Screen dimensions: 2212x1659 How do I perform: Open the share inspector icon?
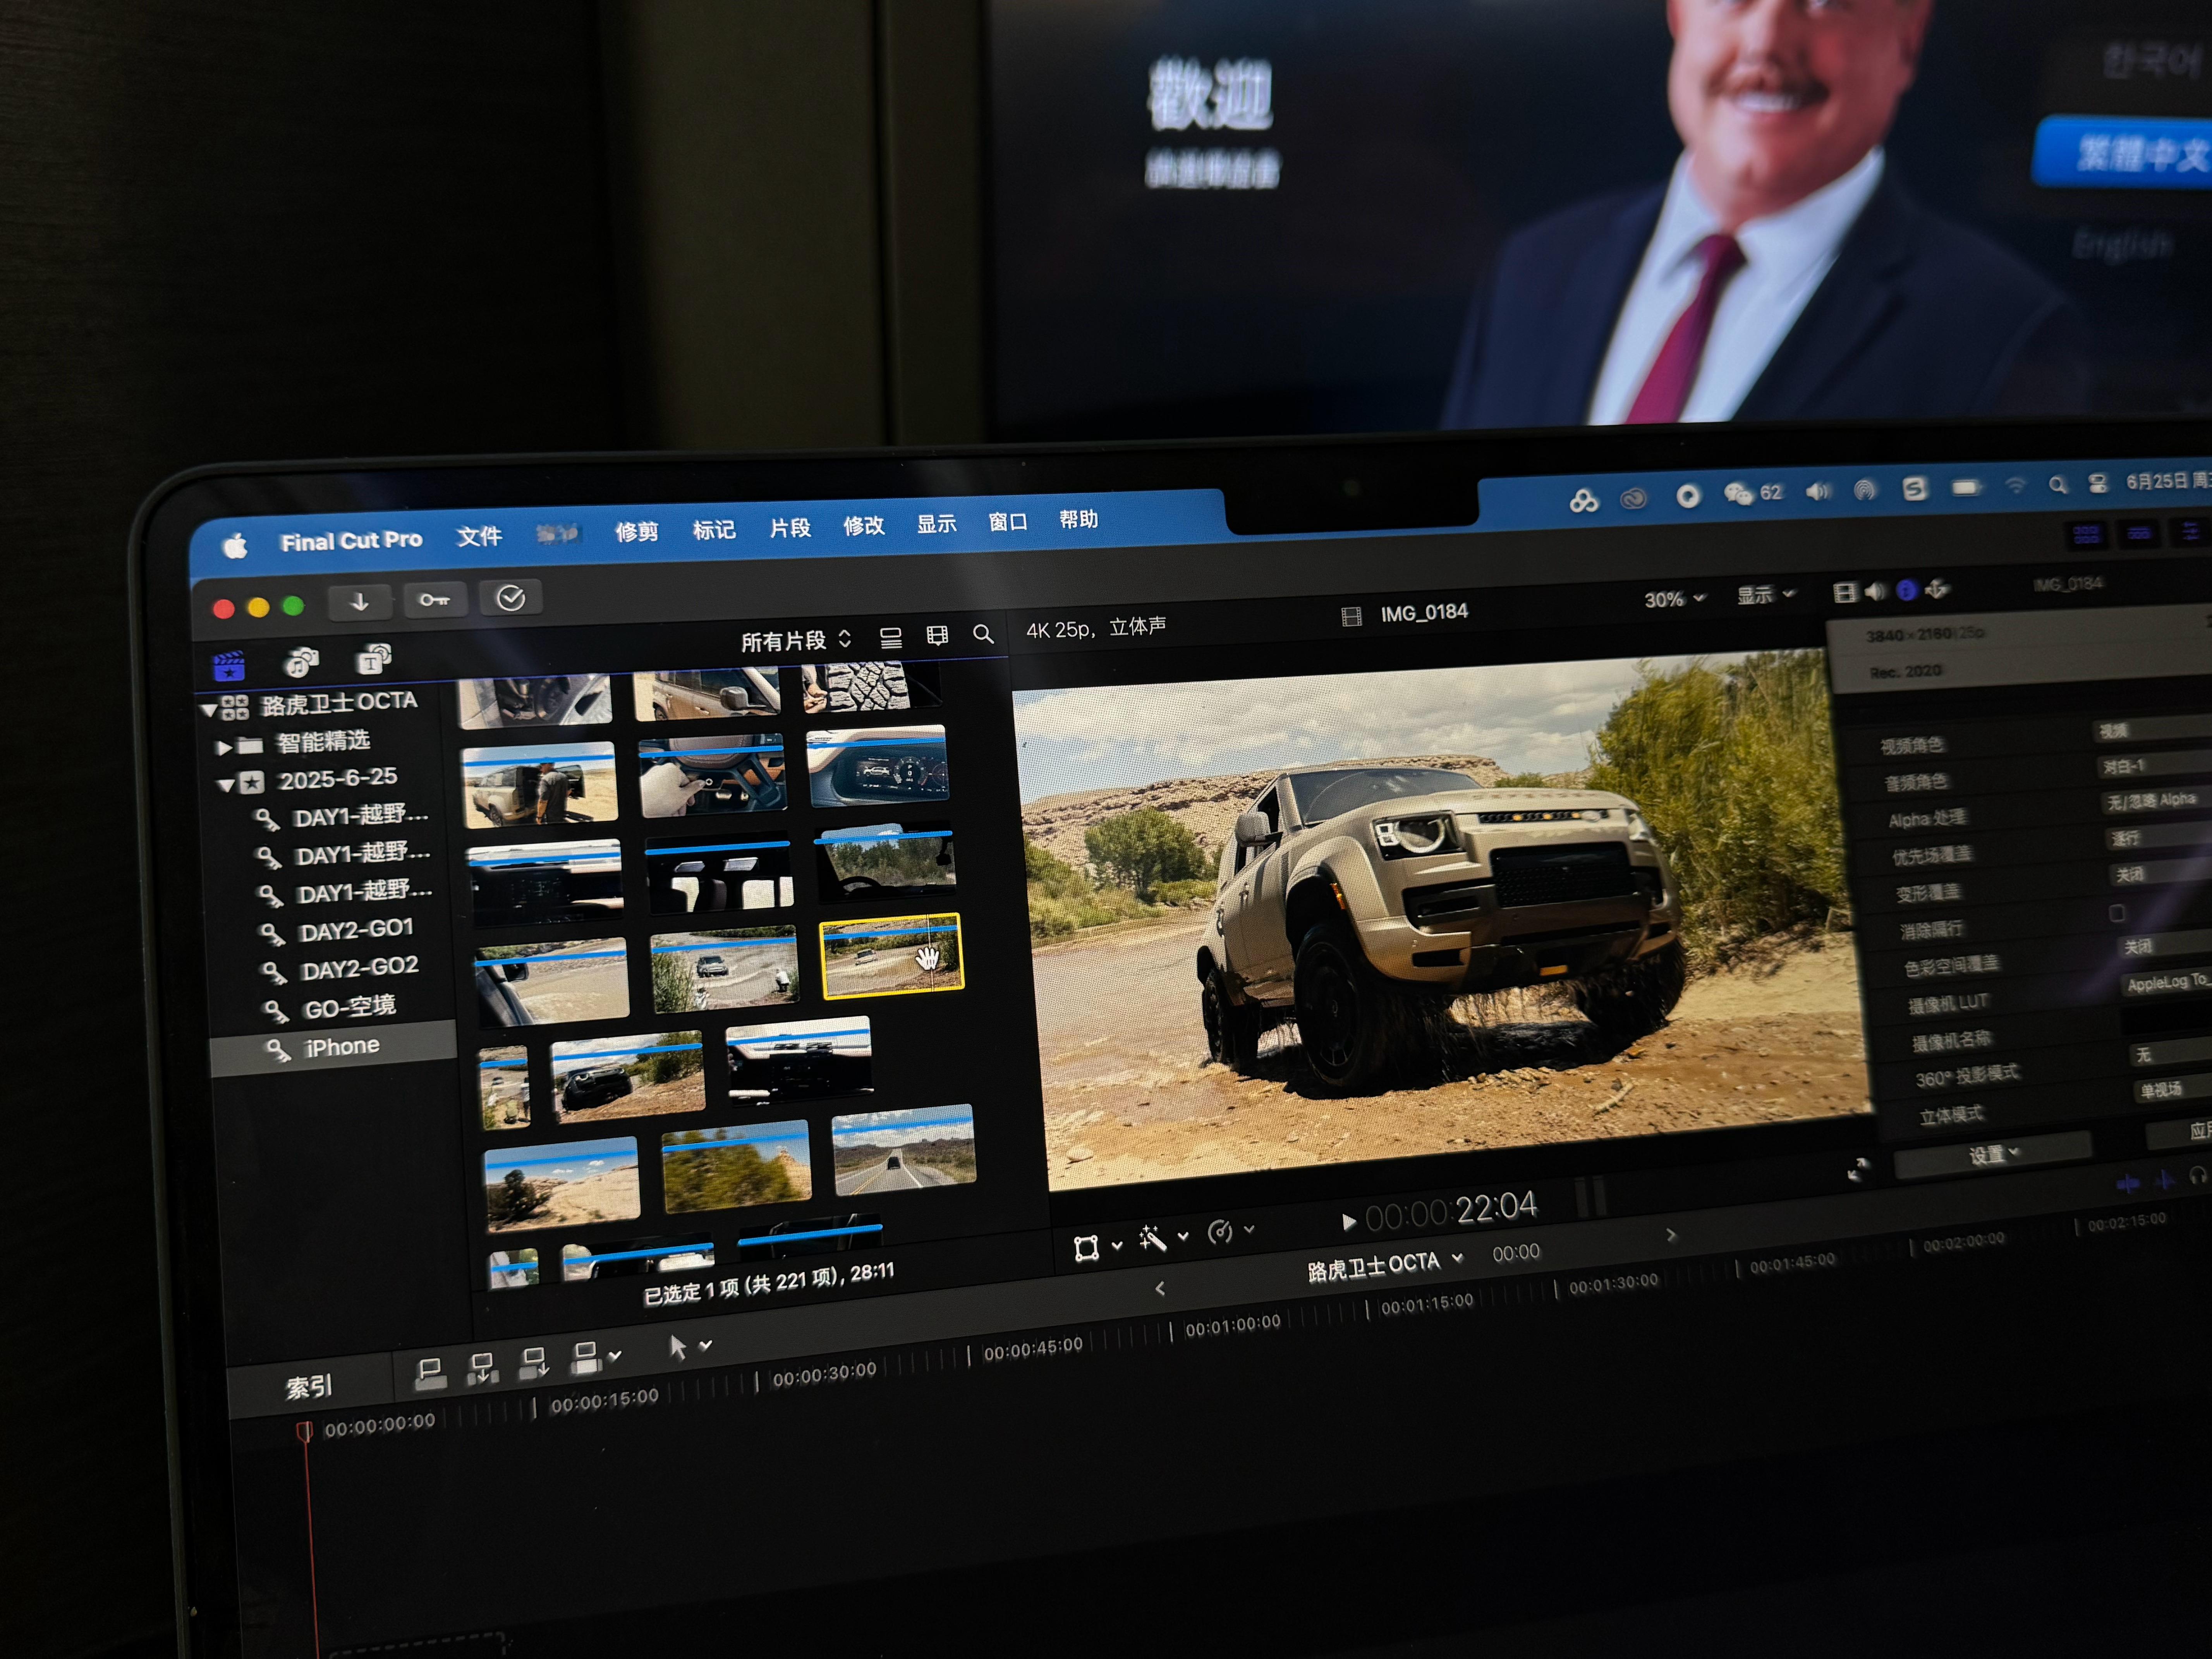(x=1937, y=589)
